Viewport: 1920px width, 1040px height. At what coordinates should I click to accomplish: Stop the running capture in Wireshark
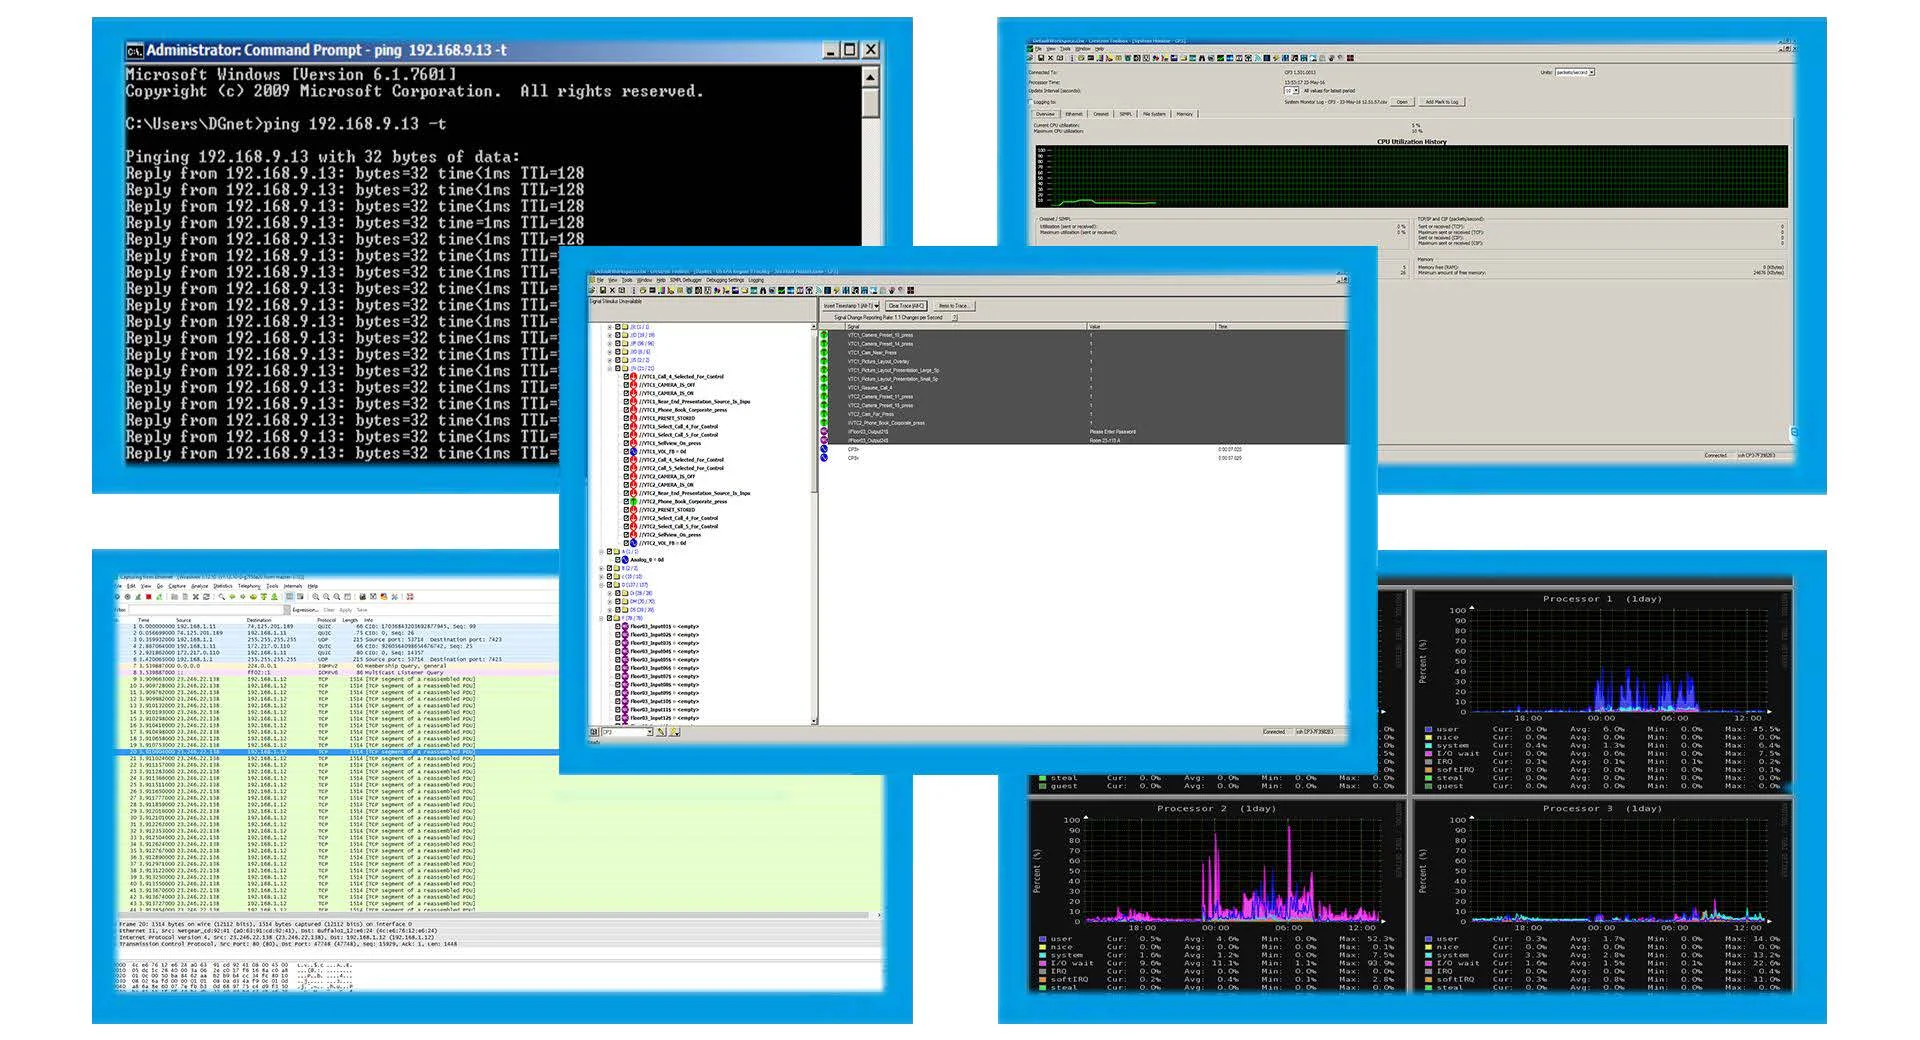point(149,597)
